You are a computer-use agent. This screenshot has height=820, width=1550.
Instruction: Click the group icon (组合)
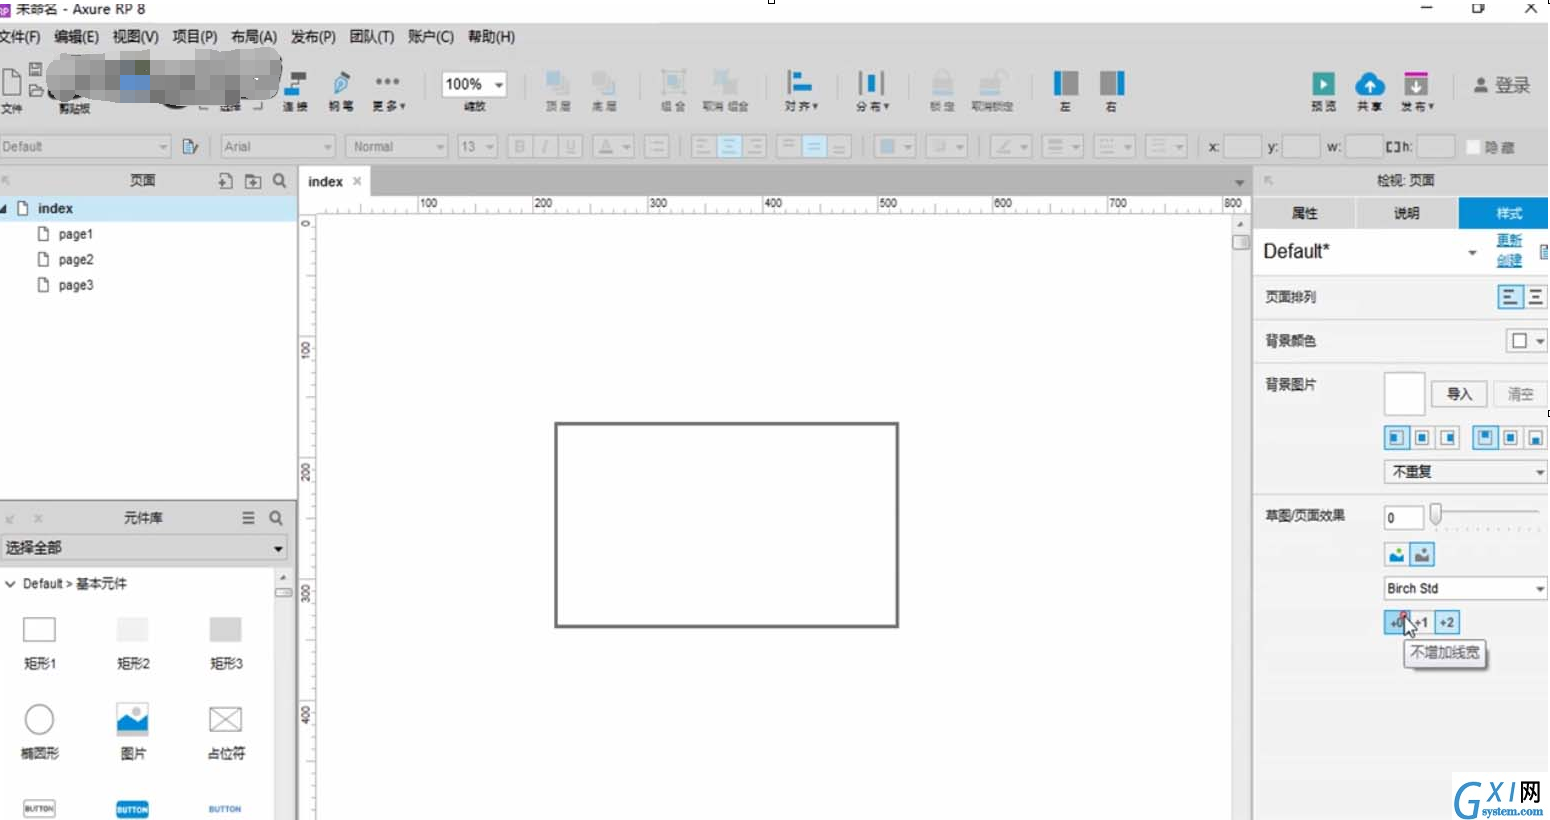pyautogui.click(x=673, y=83)
